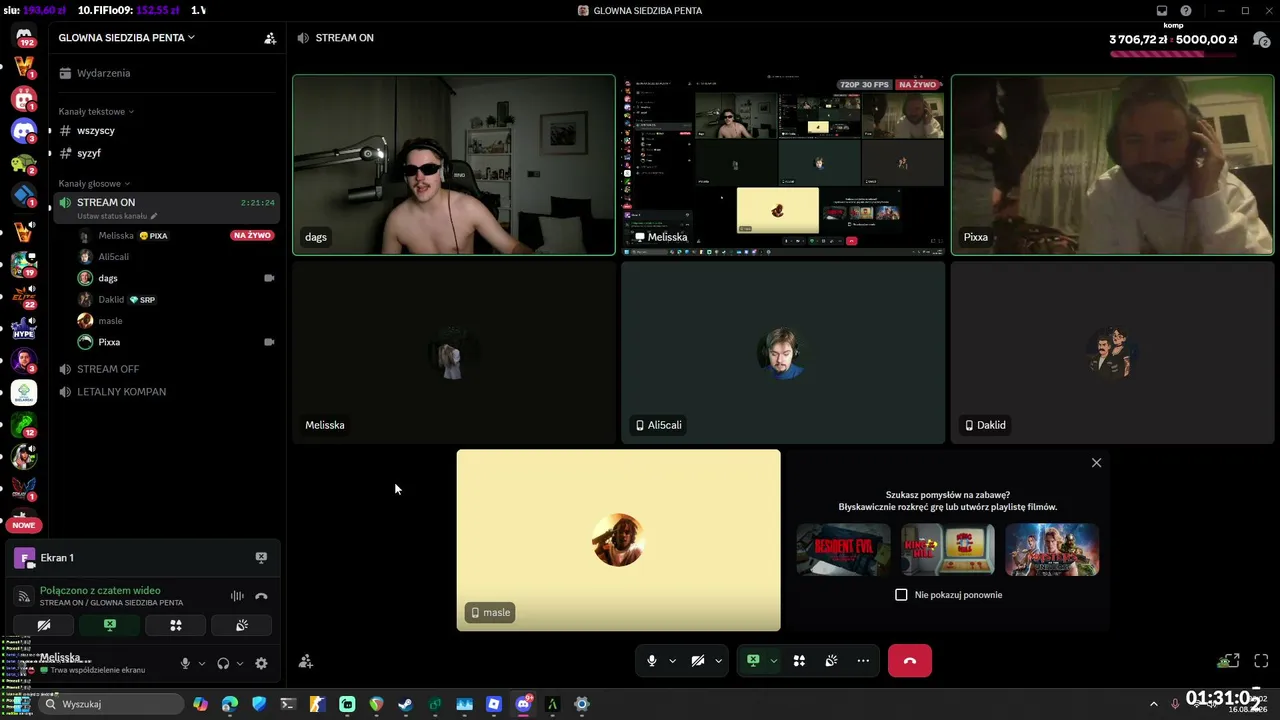The width and height of the screenshot is (1280, 720).
Task: Open screen share dropdown in call bar
Action: tap(773, 661)
